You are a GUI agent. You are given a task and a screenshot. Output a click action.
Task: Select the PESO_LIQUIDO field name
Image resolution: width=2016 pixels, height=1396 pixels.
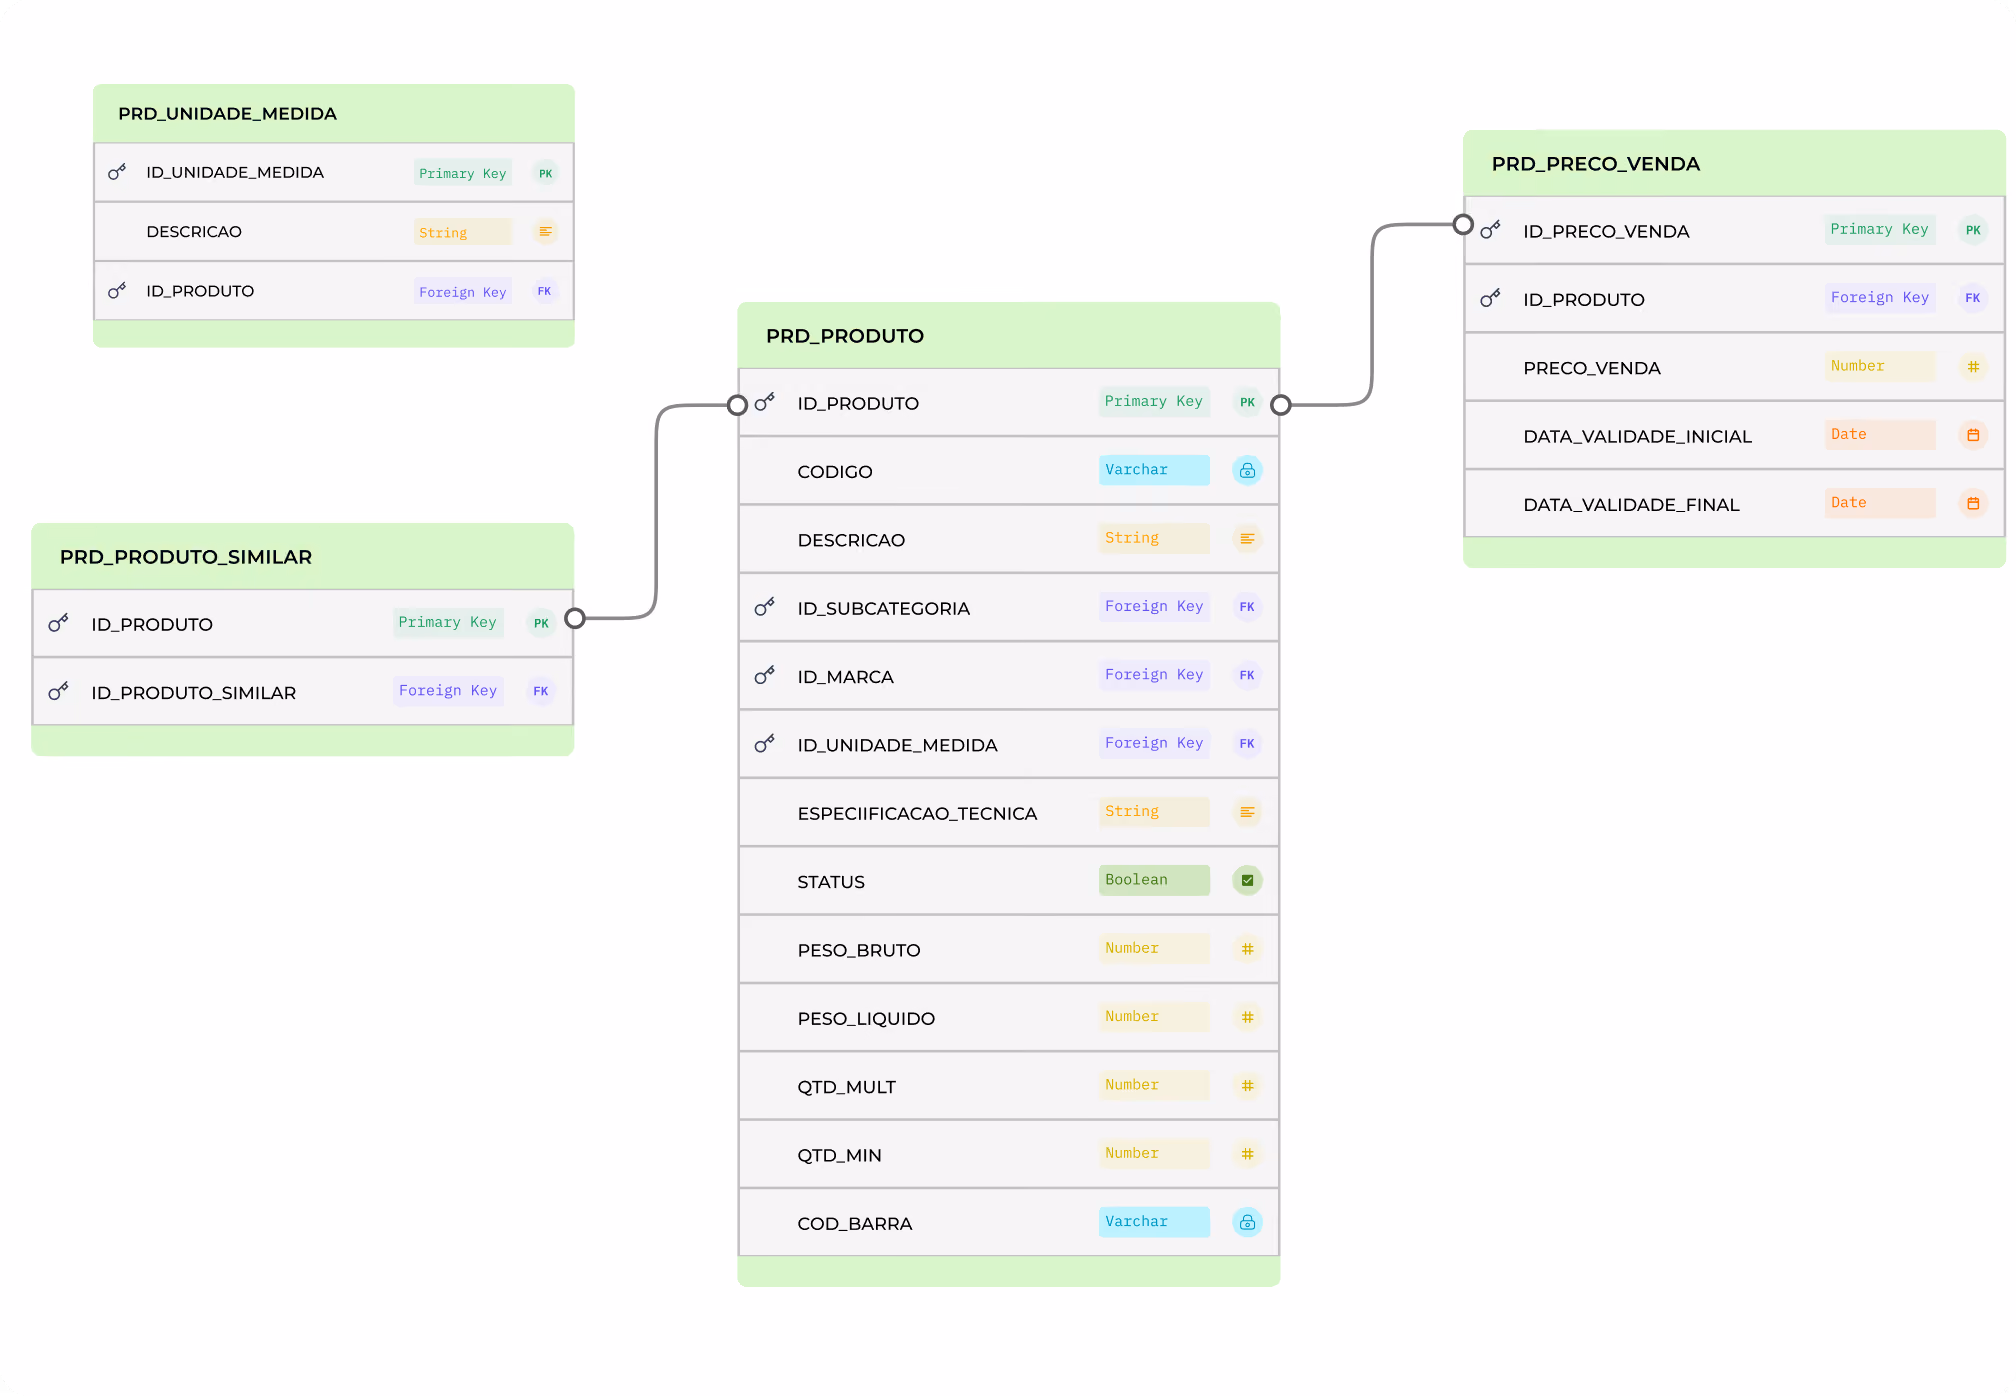tap(866, 1018)
